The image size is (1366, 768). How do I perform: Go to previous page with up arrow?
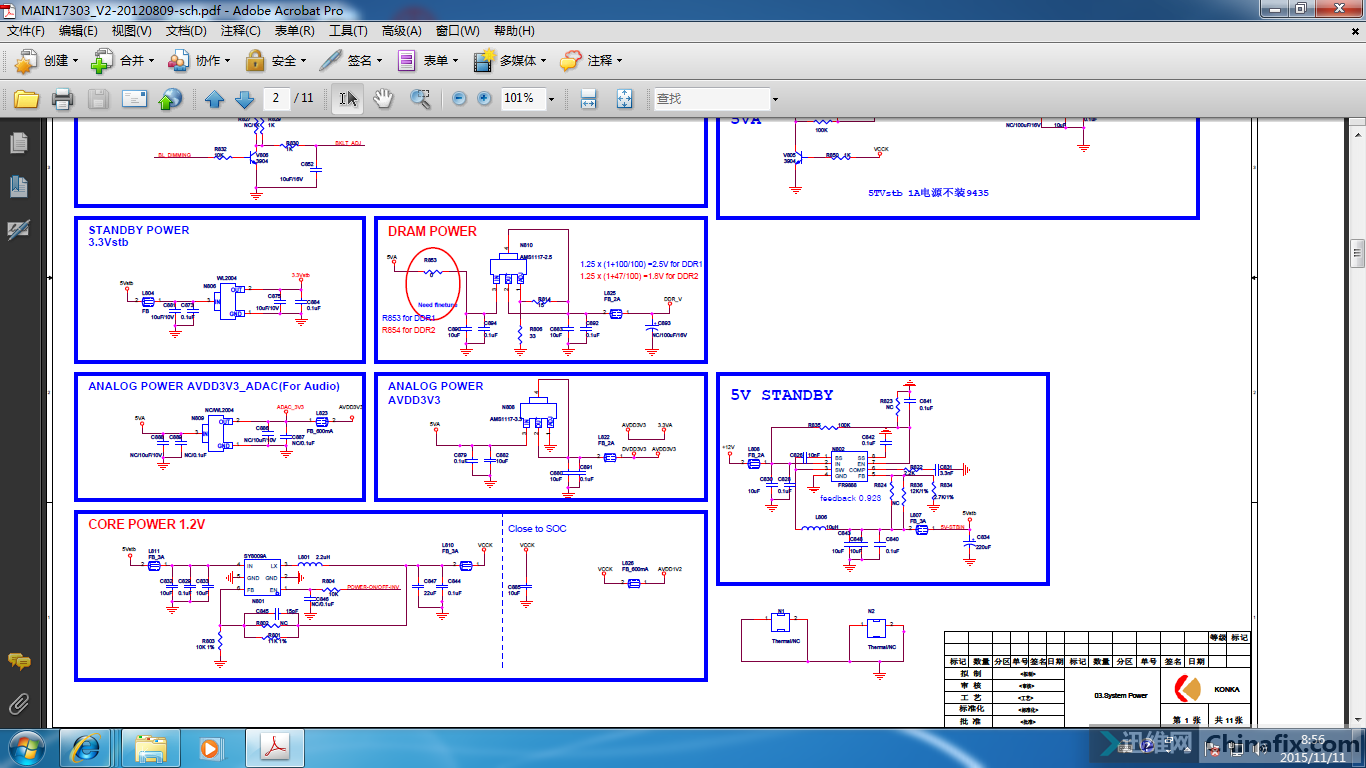tap(214, 99)
